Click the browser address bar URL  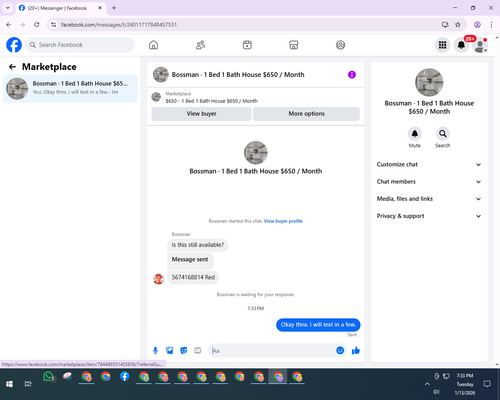[x=119, y=25]
